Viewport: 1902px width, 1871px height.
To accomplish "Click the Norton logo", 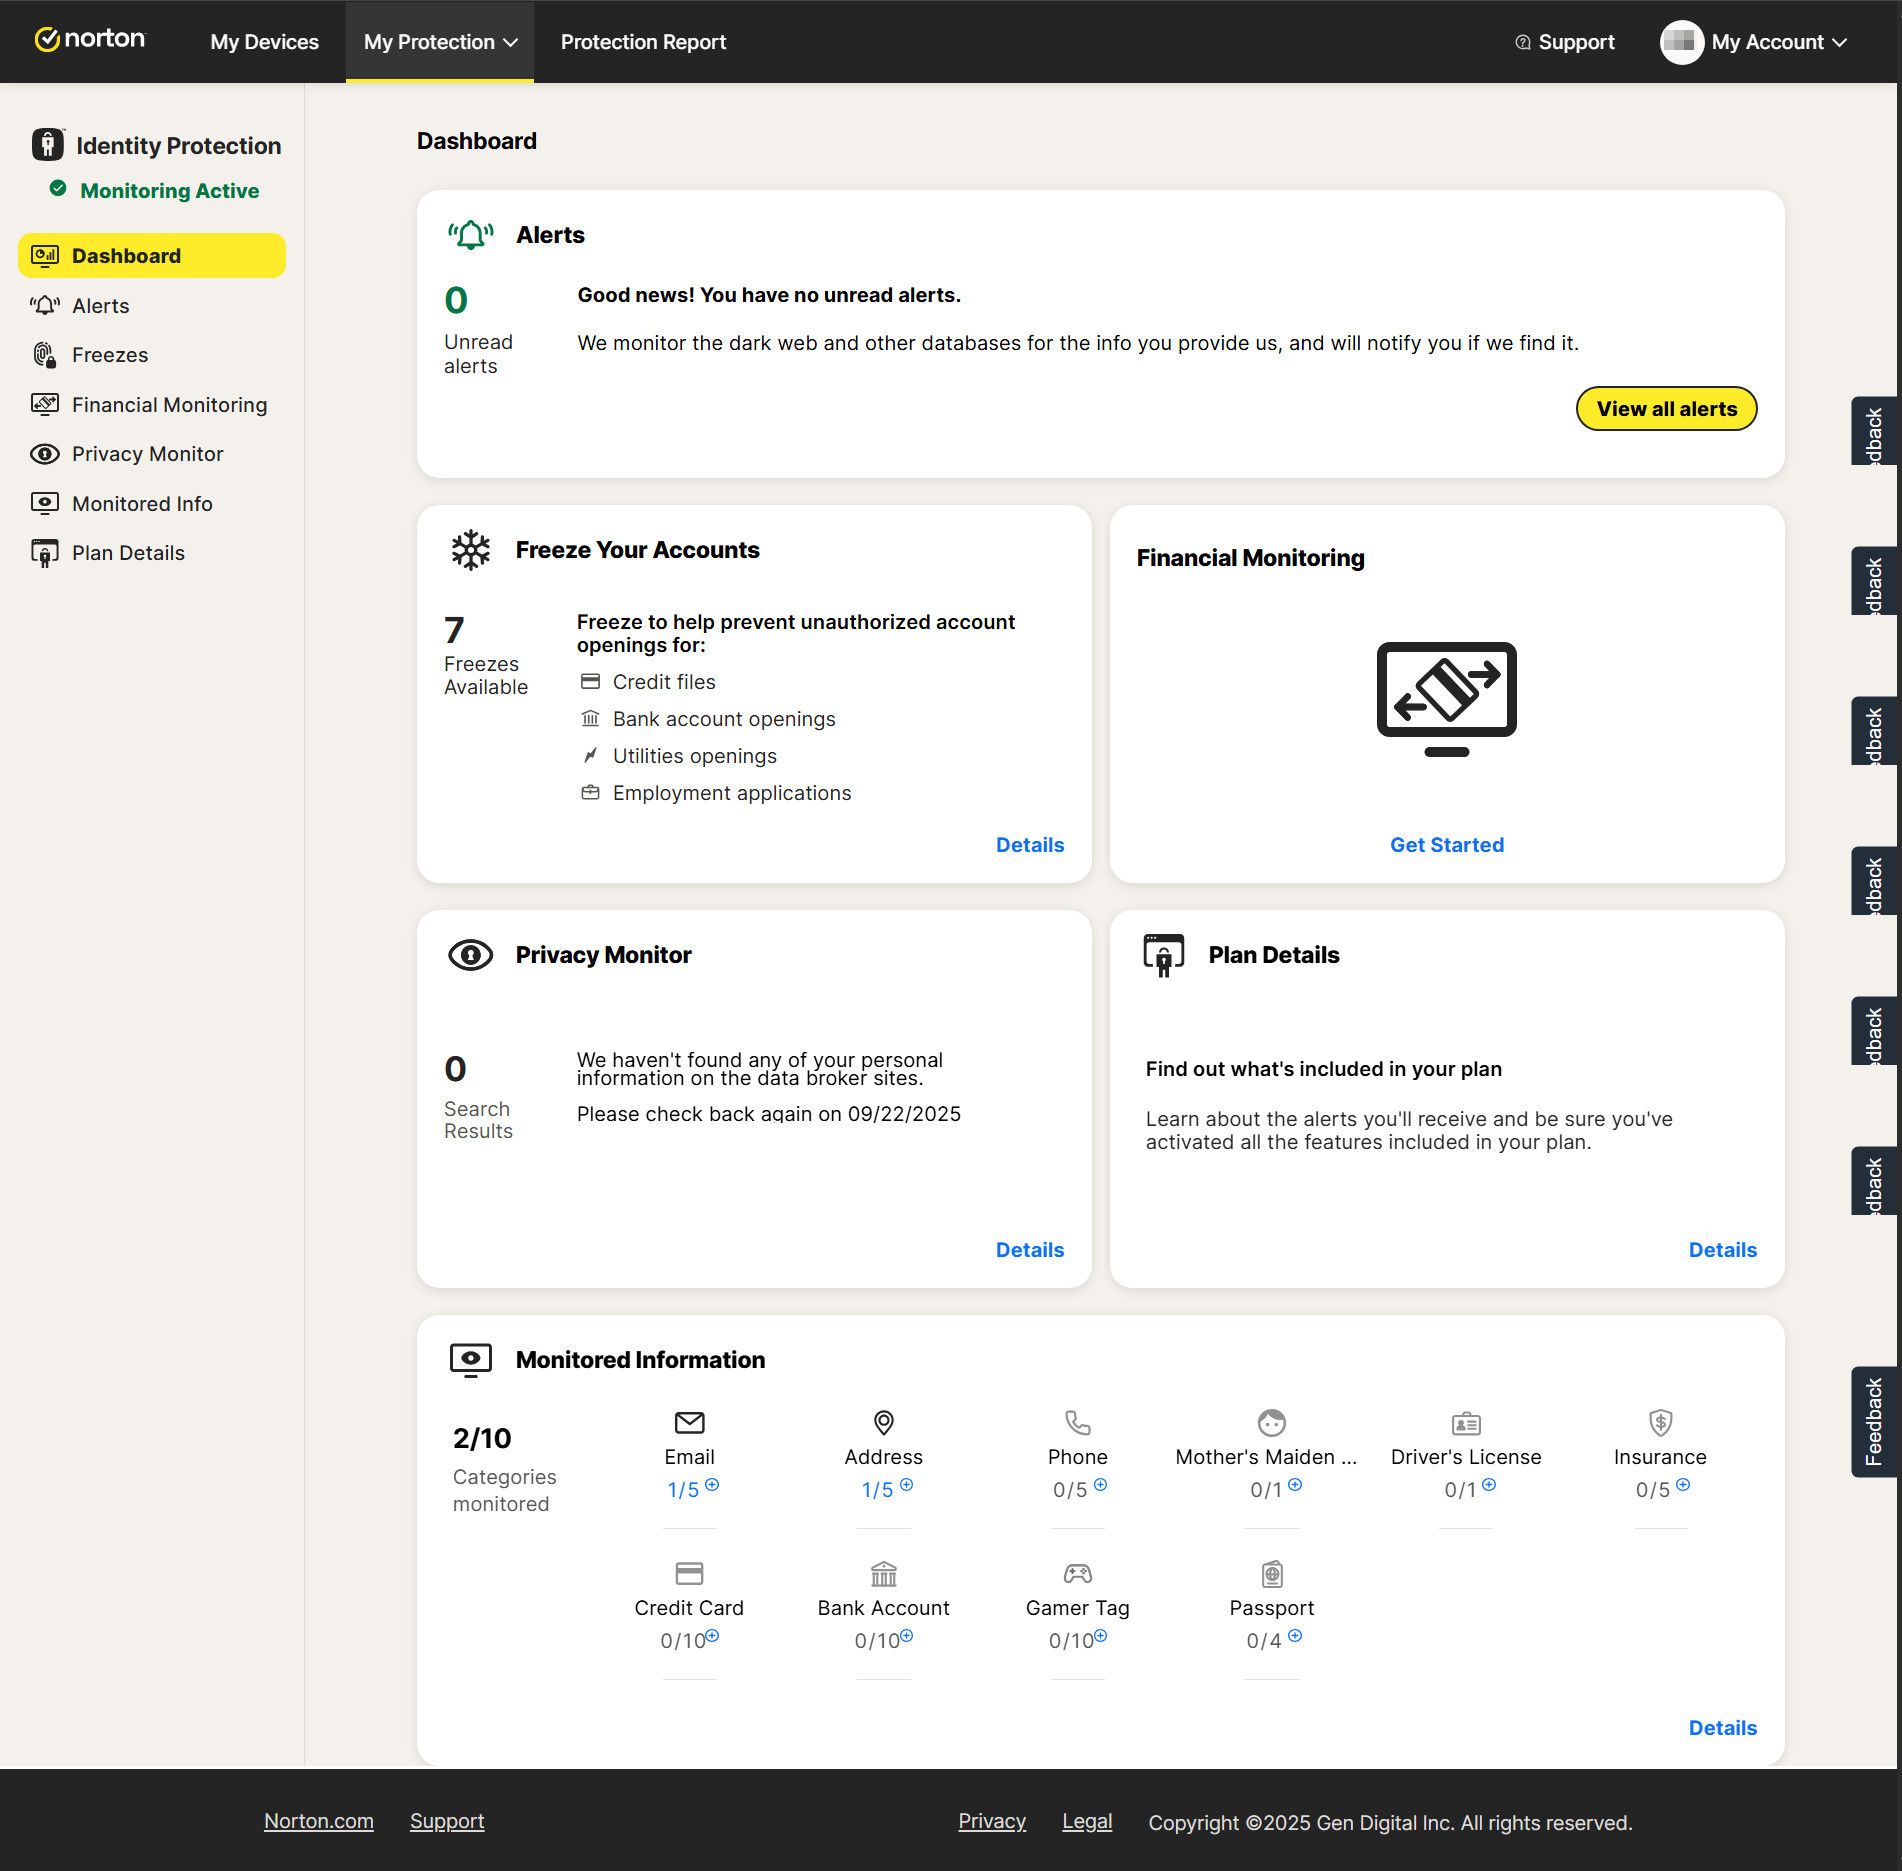I will pyautogui.click(x=90, y=40).
